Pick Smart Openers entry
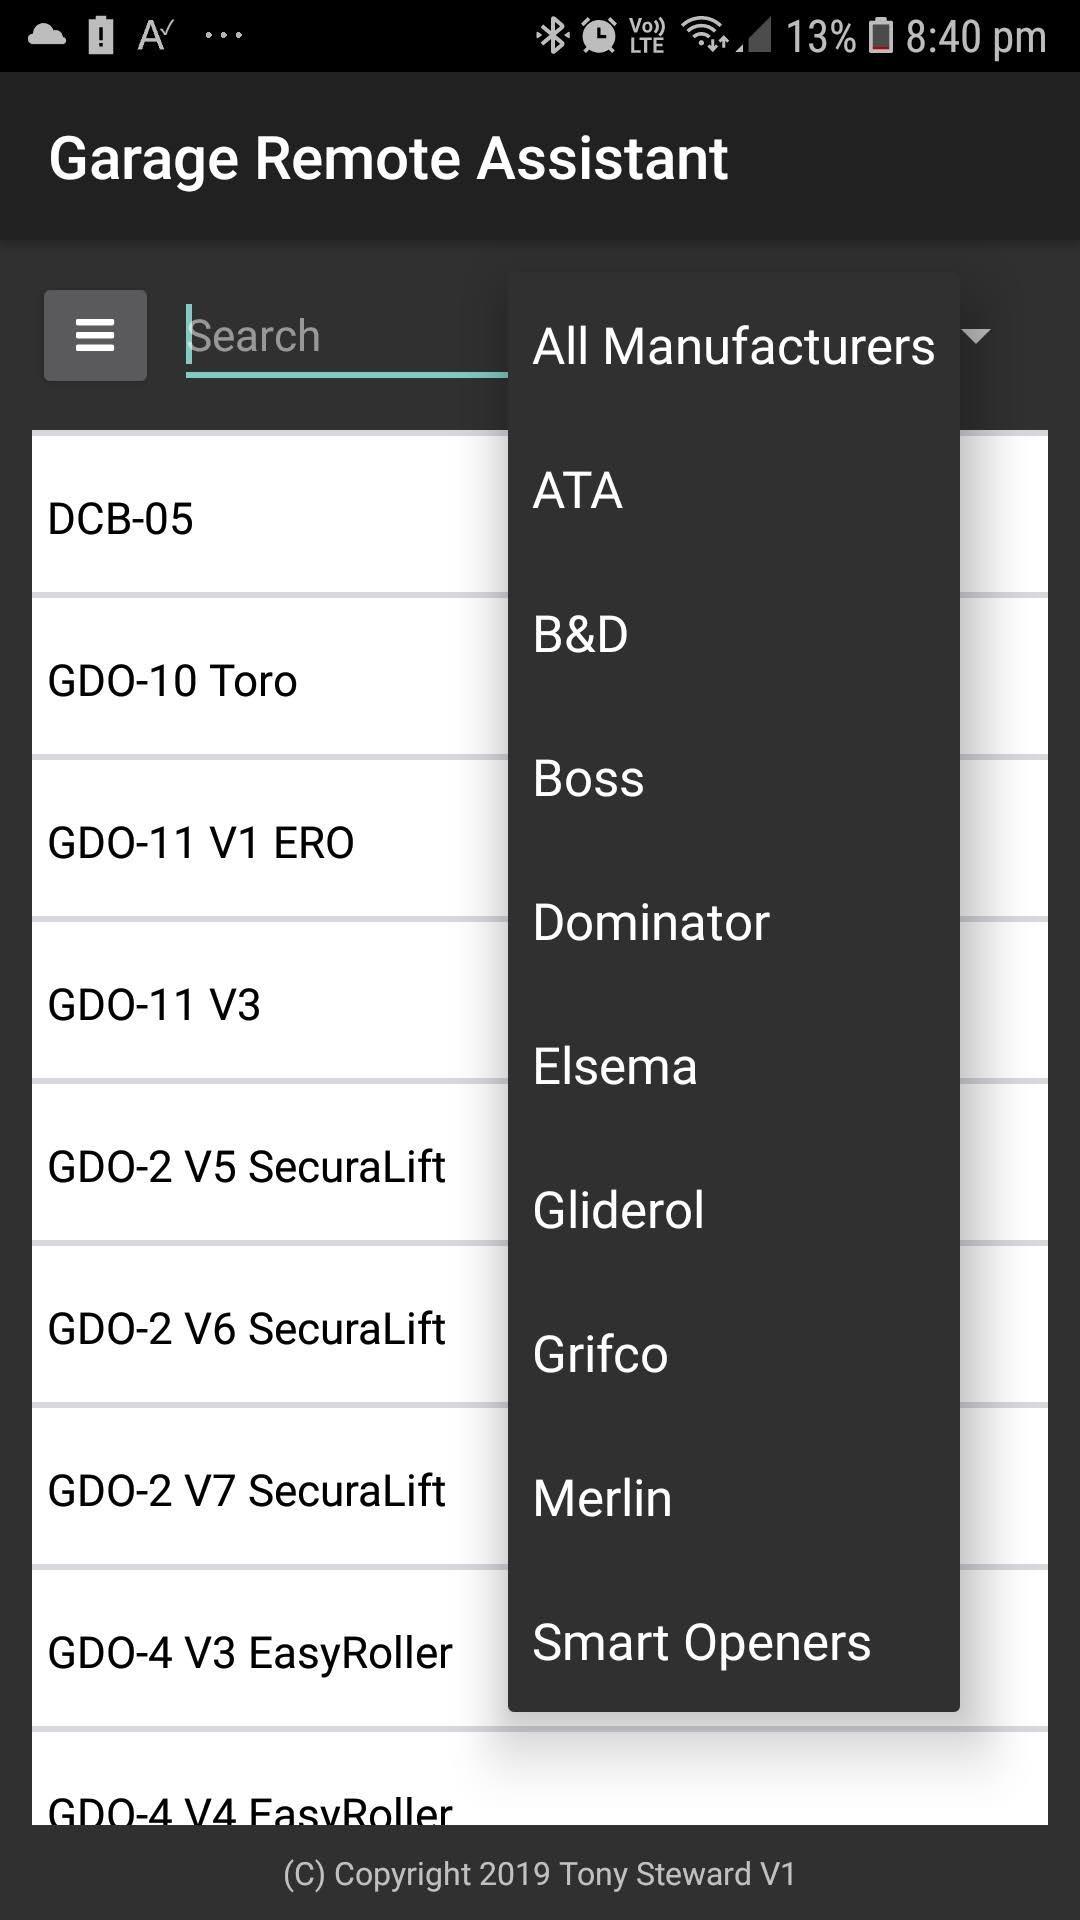Screen dimensions: 1080x1920 point(733,1642)
